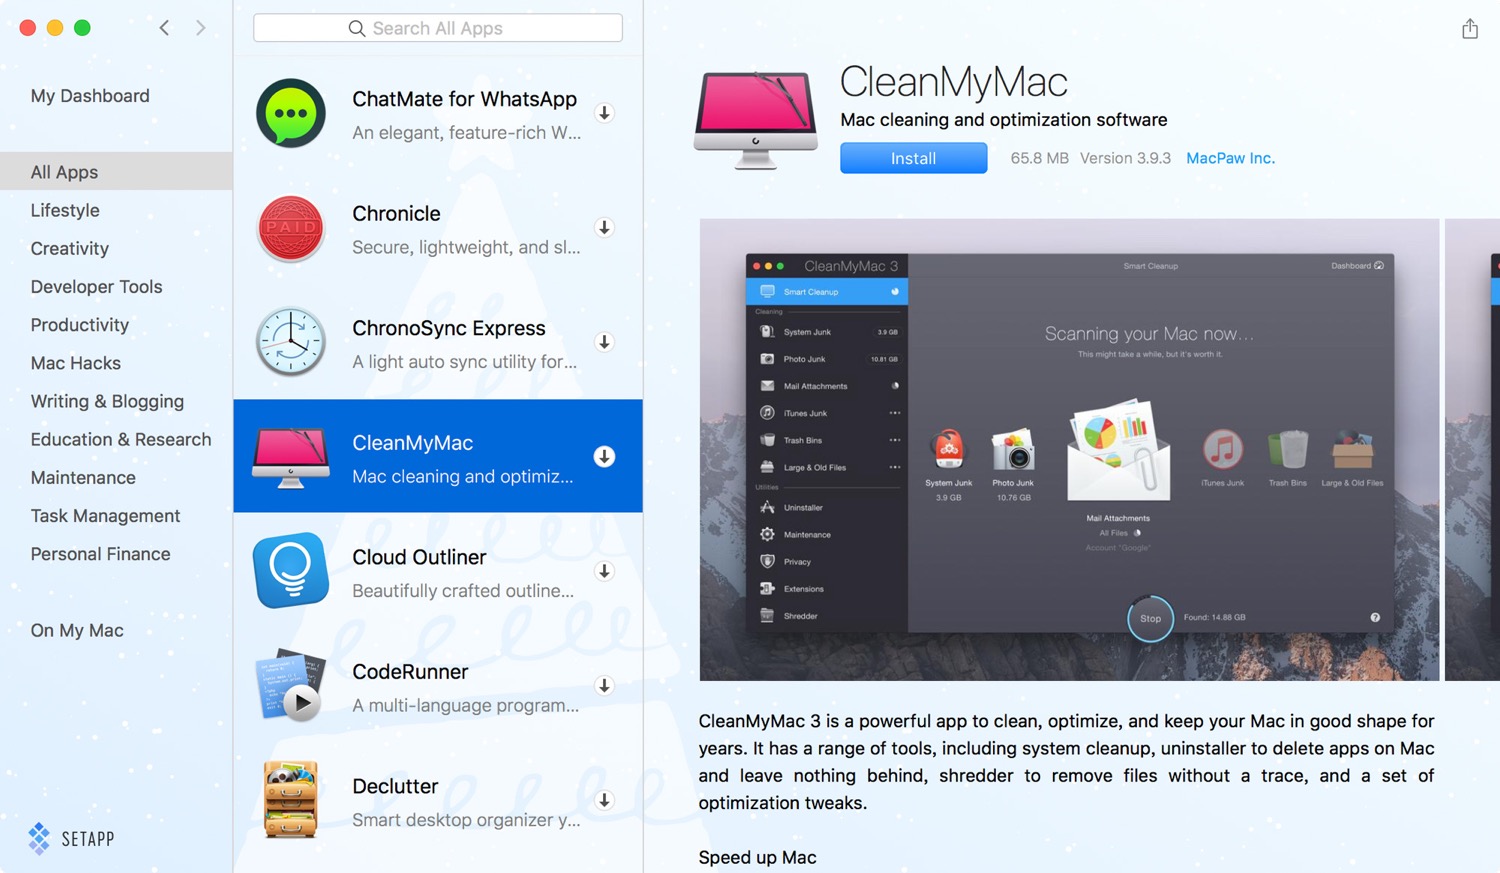Open the Mac Hacks category

76,363
